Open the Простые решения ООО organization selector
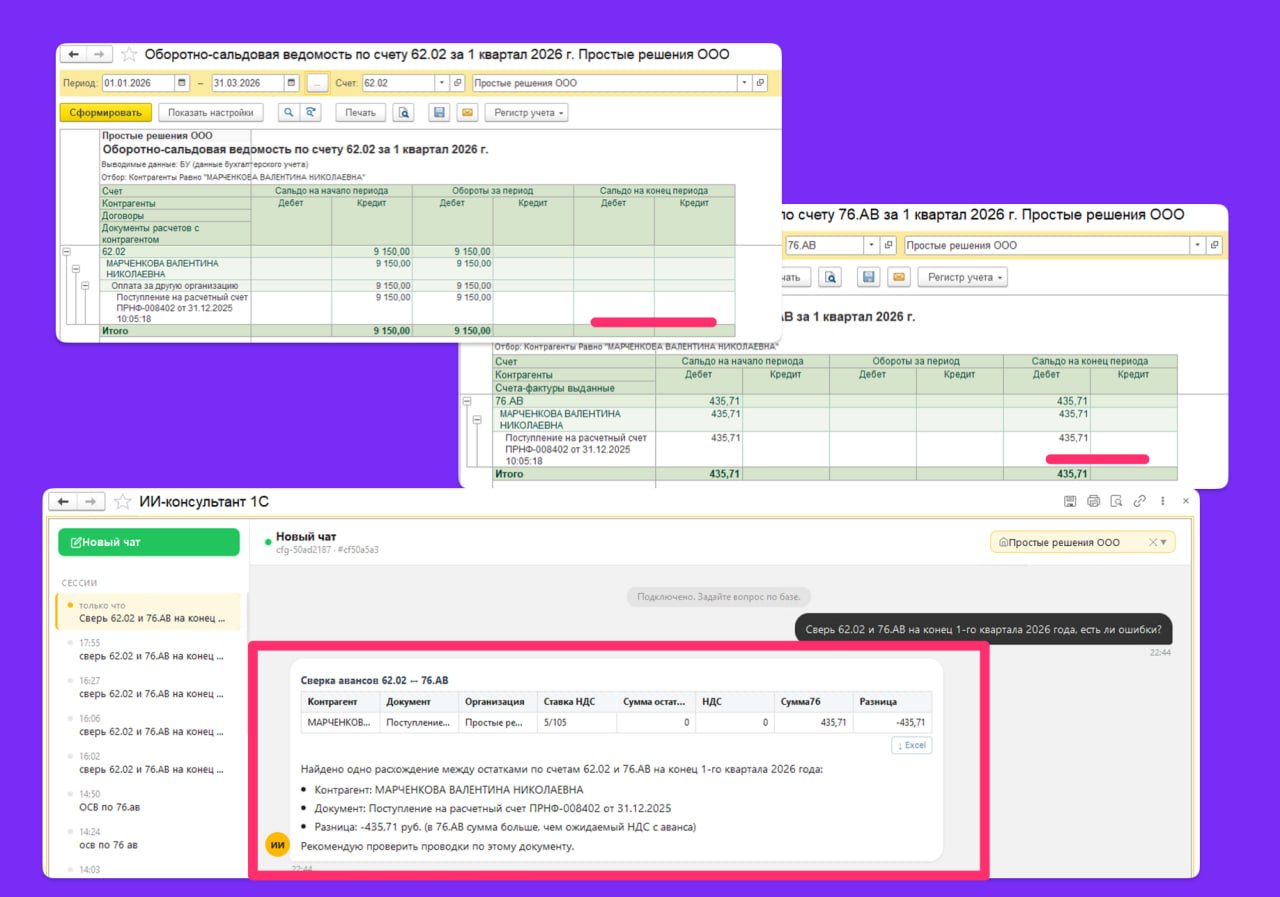Viewport: 1280px width, 897px height. click(x=1083, y=542)
